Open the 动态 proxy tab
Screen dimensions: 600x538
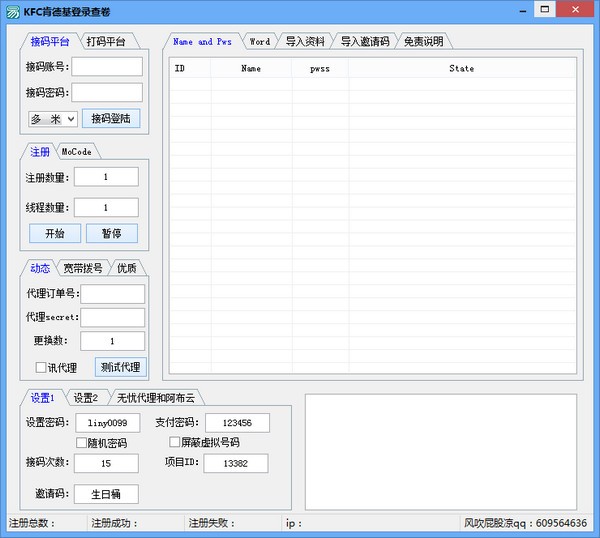(x=40, y=268)
